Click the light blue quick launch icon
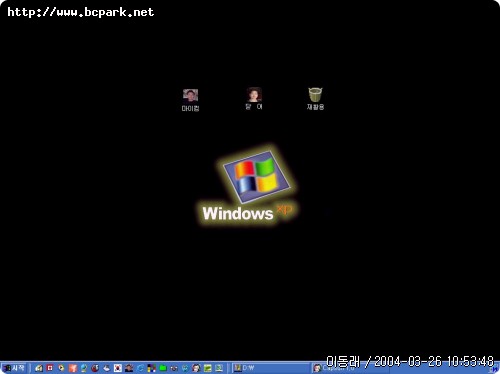This screenshot has height=374, width=500. [185, 368]
